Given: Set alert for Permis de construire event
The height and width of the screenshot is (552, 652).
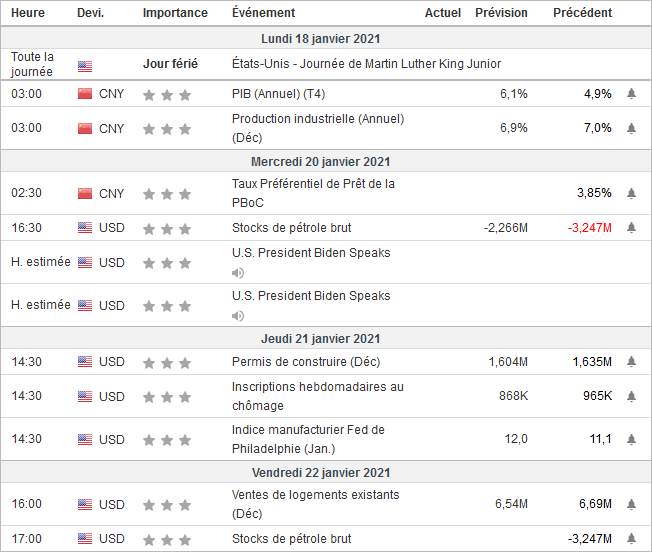Looking at the screenshot, I should pyautogui.click(x=631, y=362).
